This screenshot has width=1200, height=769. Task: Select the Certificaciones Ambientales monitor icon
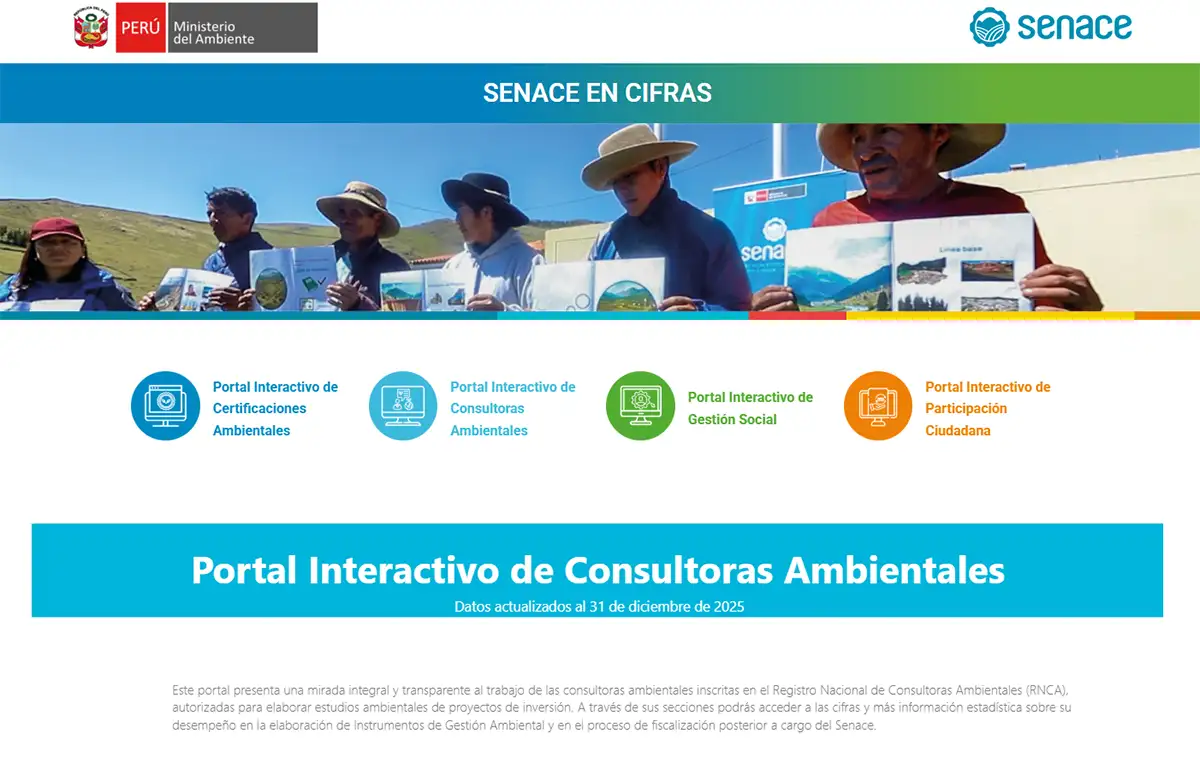(165, 405)
